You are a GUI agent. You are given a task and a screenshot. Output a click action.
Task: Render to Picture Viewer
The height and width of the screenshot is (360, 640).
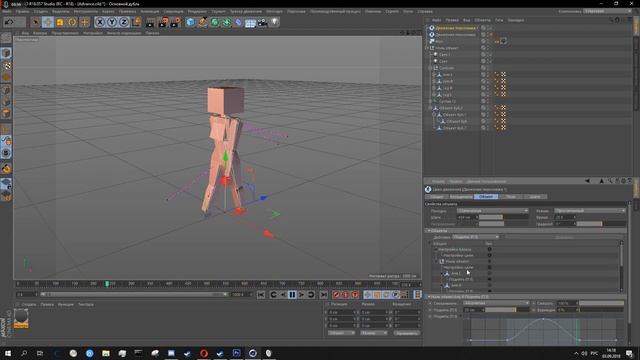click(163, 22)
